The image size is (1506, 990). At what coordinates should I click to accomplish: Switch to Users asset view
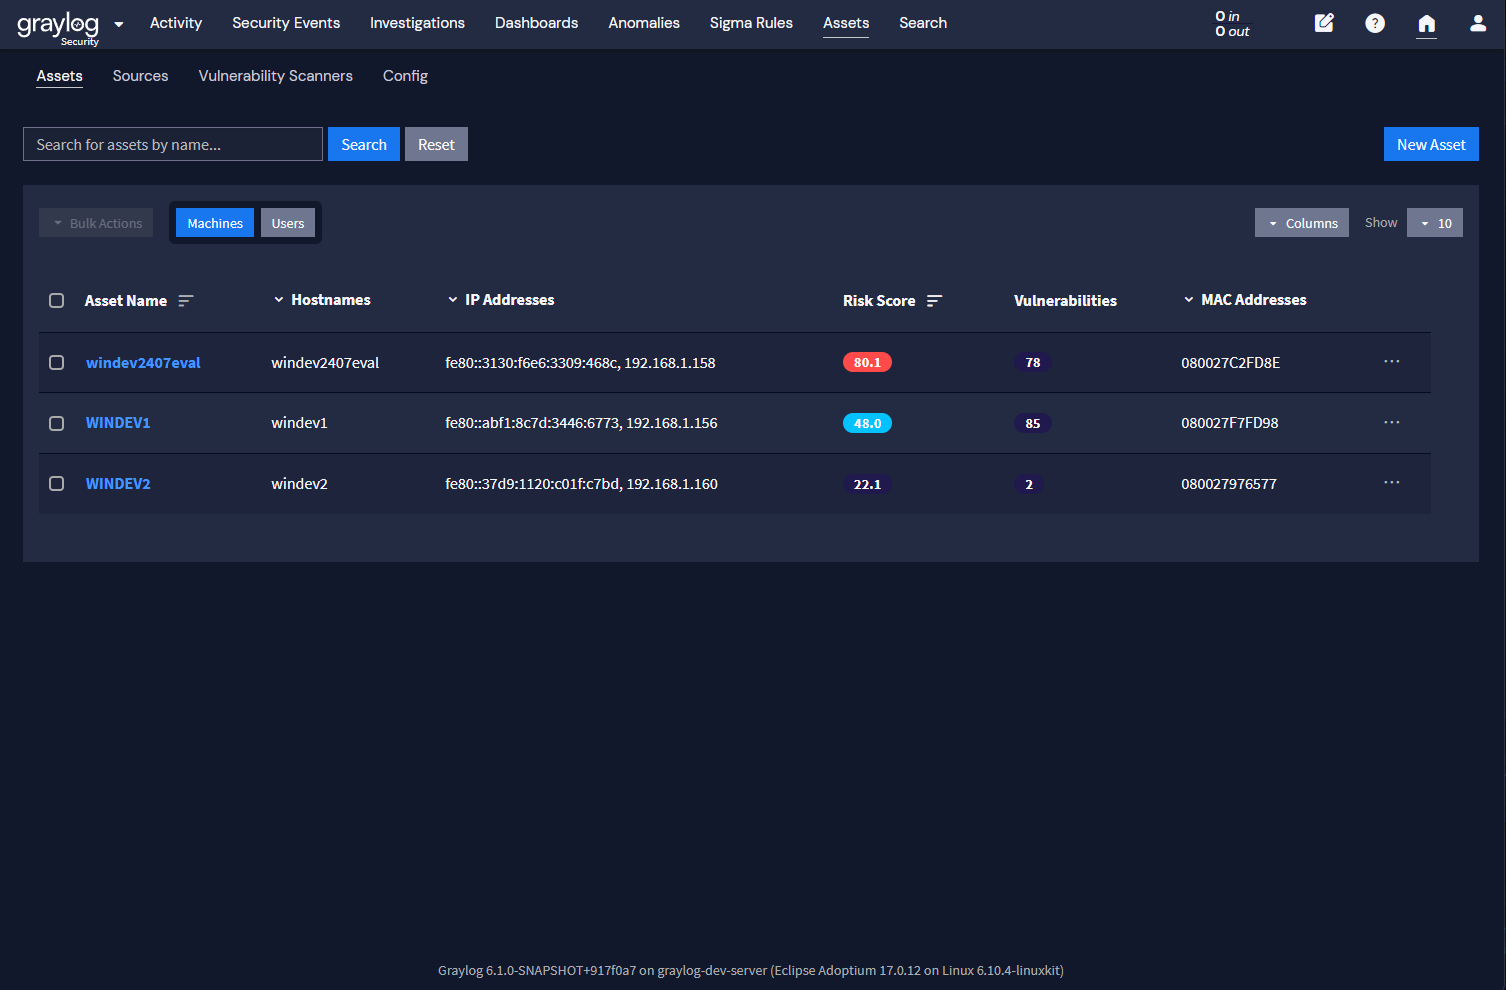(288, 223)
